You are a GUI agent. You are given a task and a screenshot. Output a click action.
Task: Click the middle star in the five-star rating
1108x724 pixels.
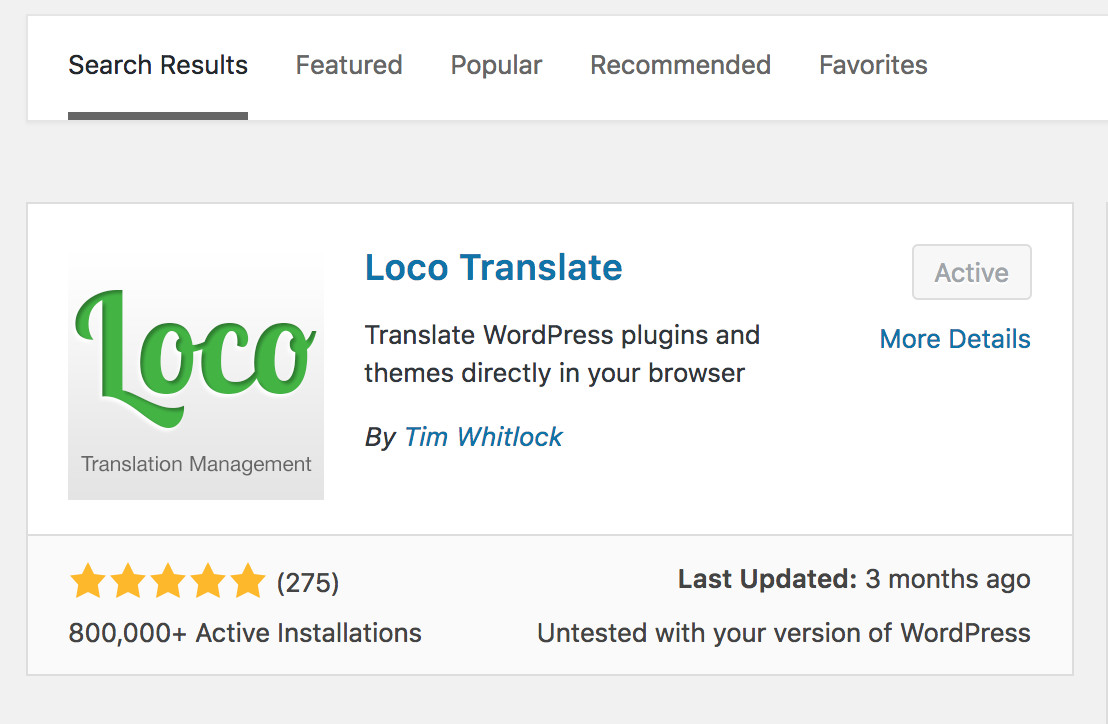click(x=167, y=580)
